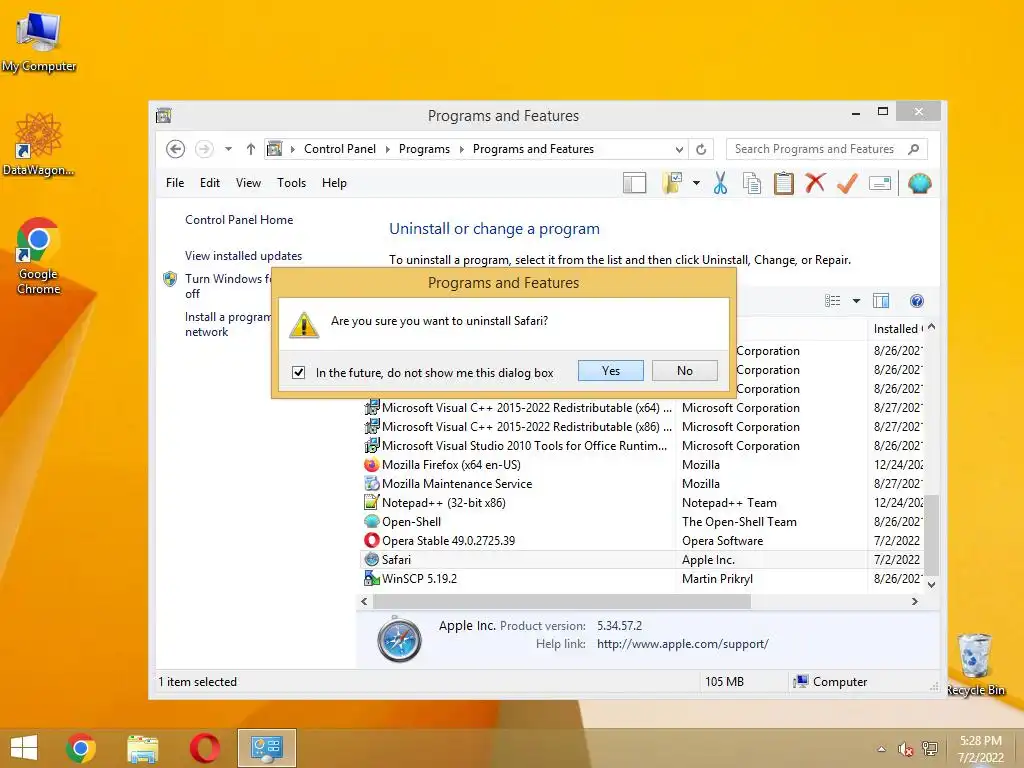Open the recent locations dropdown arrow
Viewport: 1024px width, 768px height.
coord(228,149)
